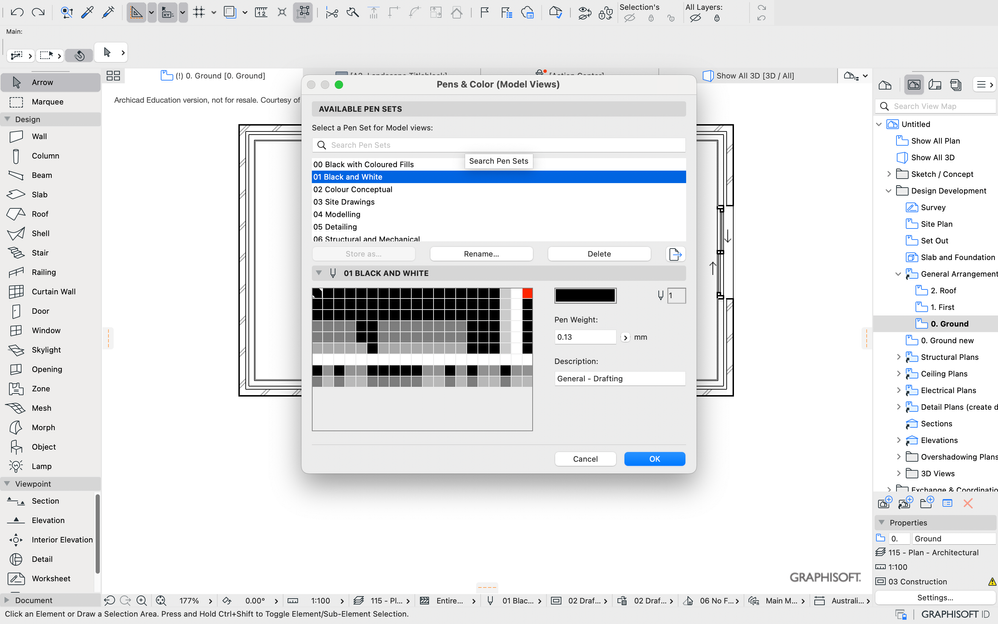Image resolution: width=998 pixels, height=624 pixels.
Task: Open the Pen Weight arrow dropdown
Action: pyautogui.click(x=625, y=337)
